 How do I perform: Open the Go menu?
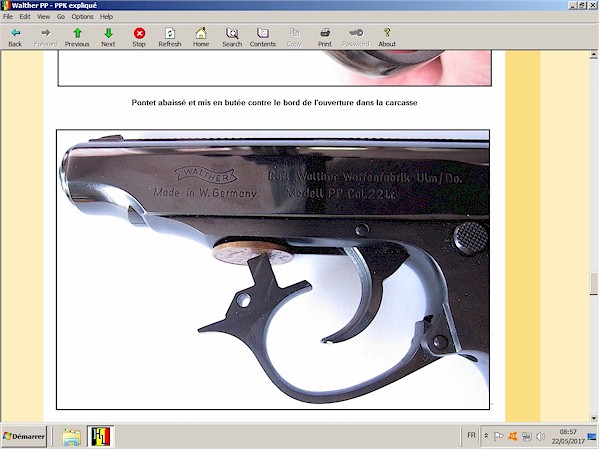click(x=61, y=17)
